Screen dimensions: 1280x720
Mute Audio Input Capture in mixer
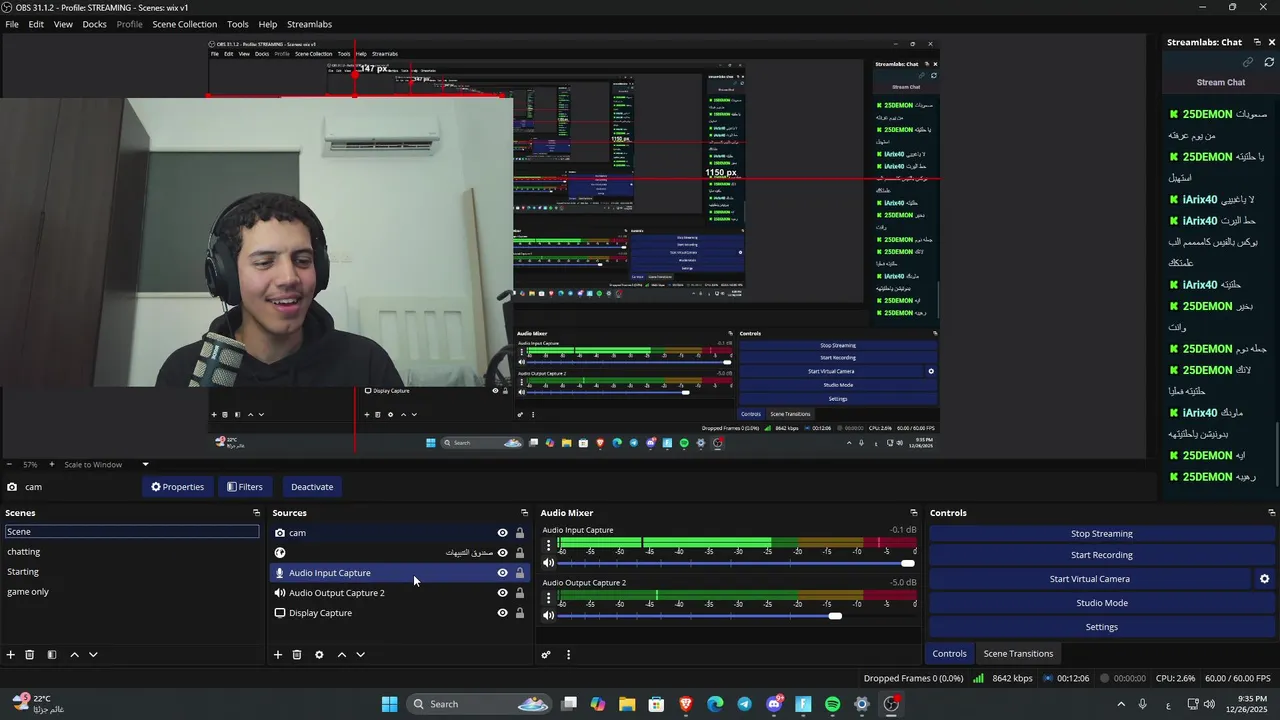pos(548,563)
